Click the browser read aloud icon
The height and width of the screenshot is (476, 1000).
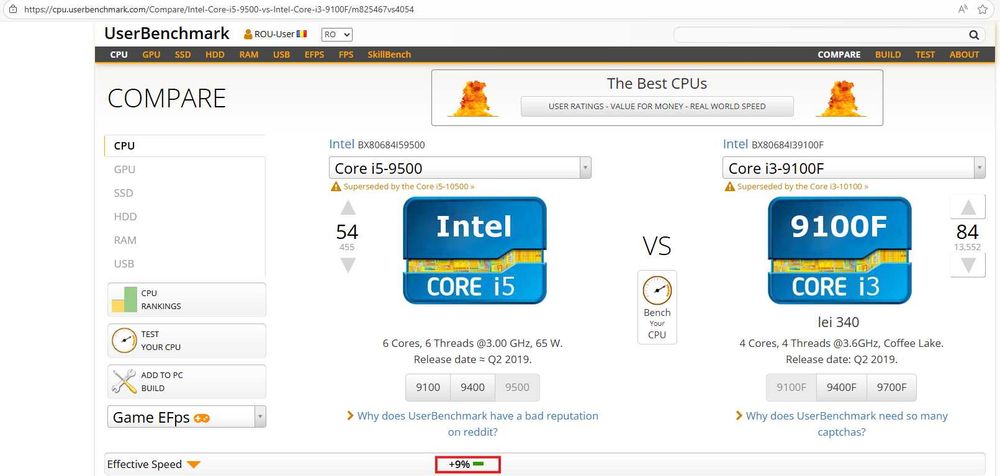pyautogui.click(x=962, y=10)
